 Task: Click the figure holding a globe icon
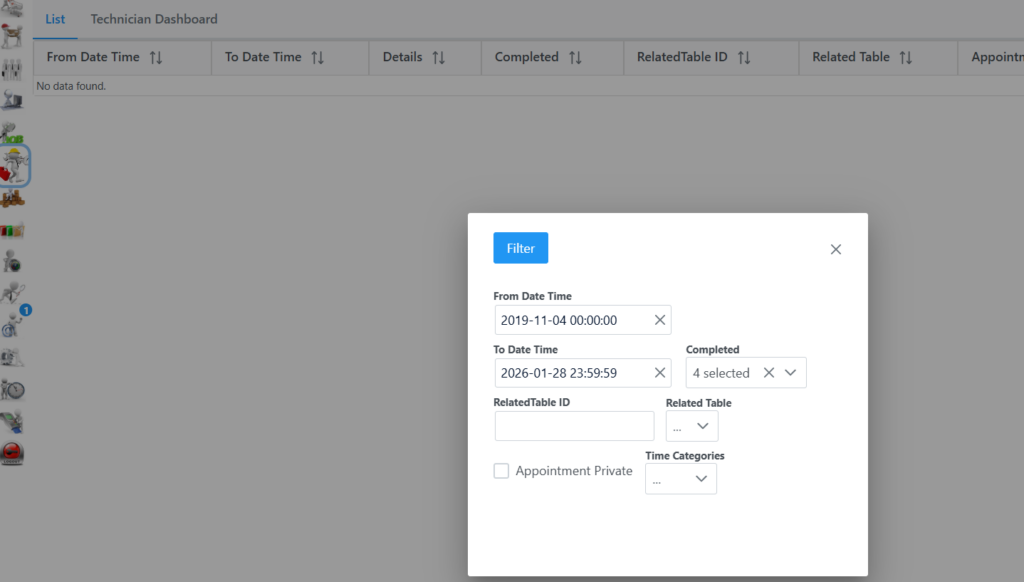tap(13, 262)
